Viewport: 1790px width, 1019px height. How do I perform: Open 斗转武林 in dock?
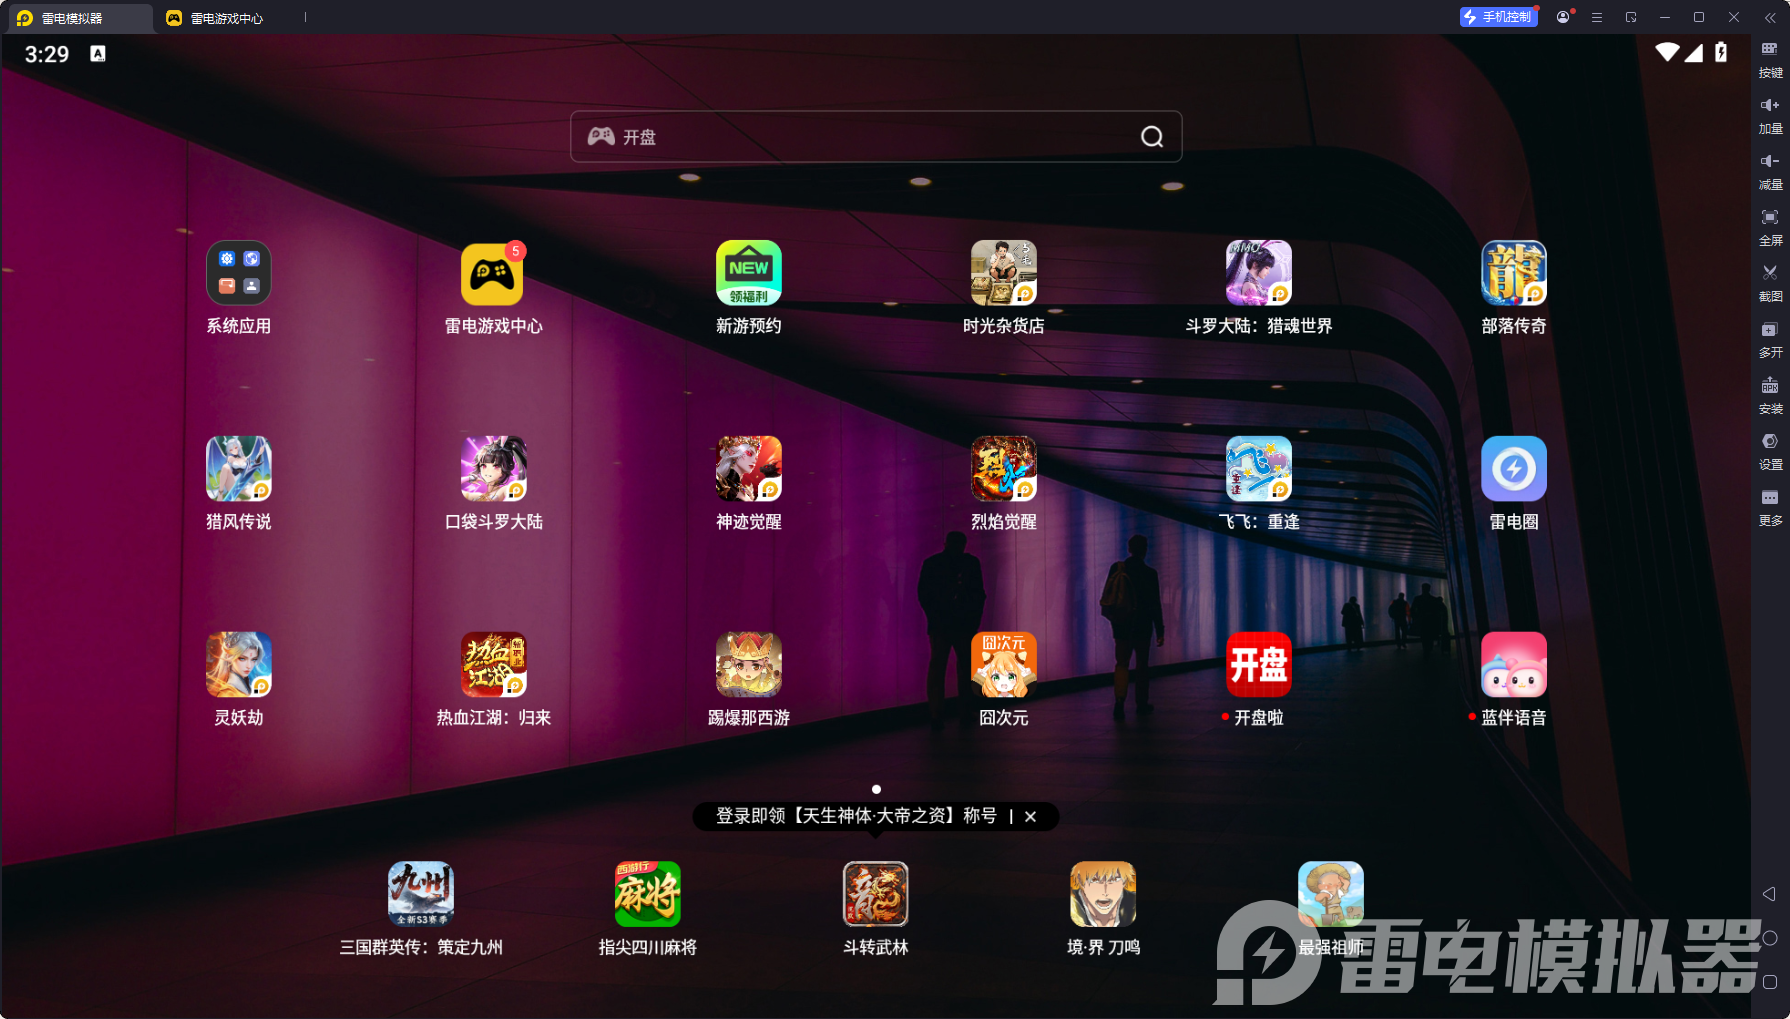875,894
